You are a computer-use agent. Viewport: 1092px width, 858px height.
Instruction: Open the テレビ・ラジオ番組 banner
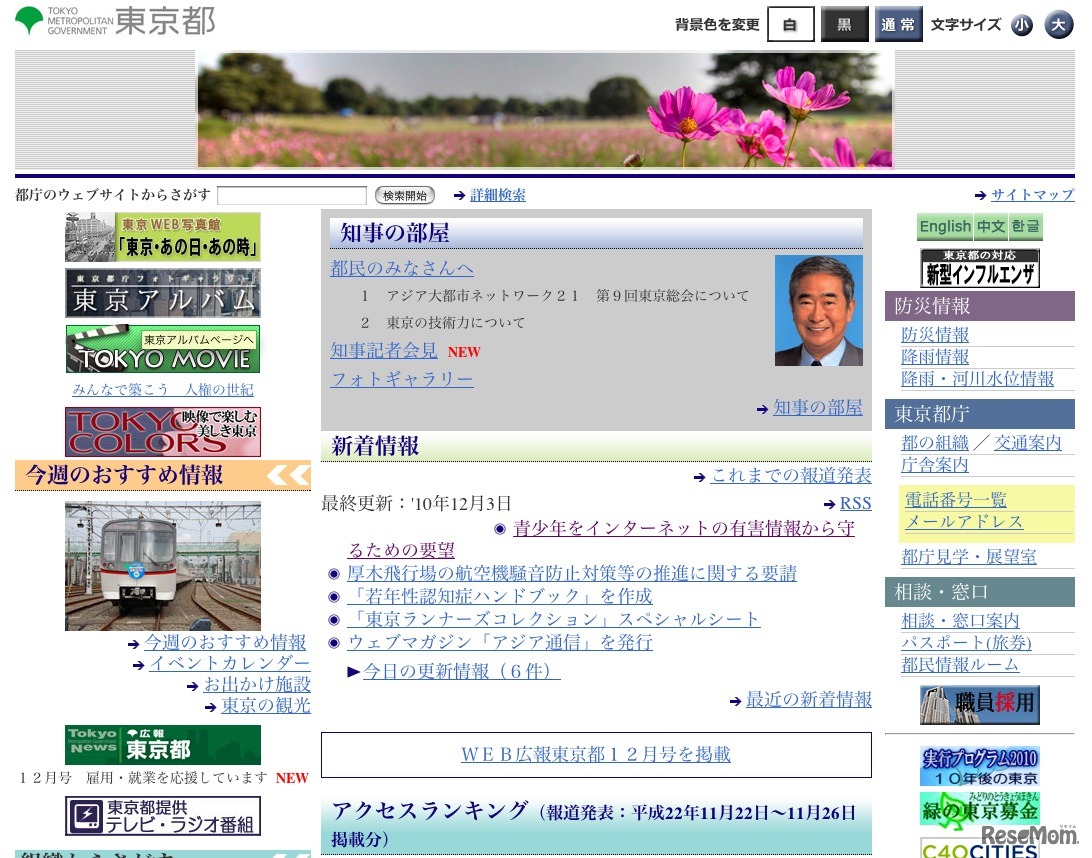[x=163, y=816]
